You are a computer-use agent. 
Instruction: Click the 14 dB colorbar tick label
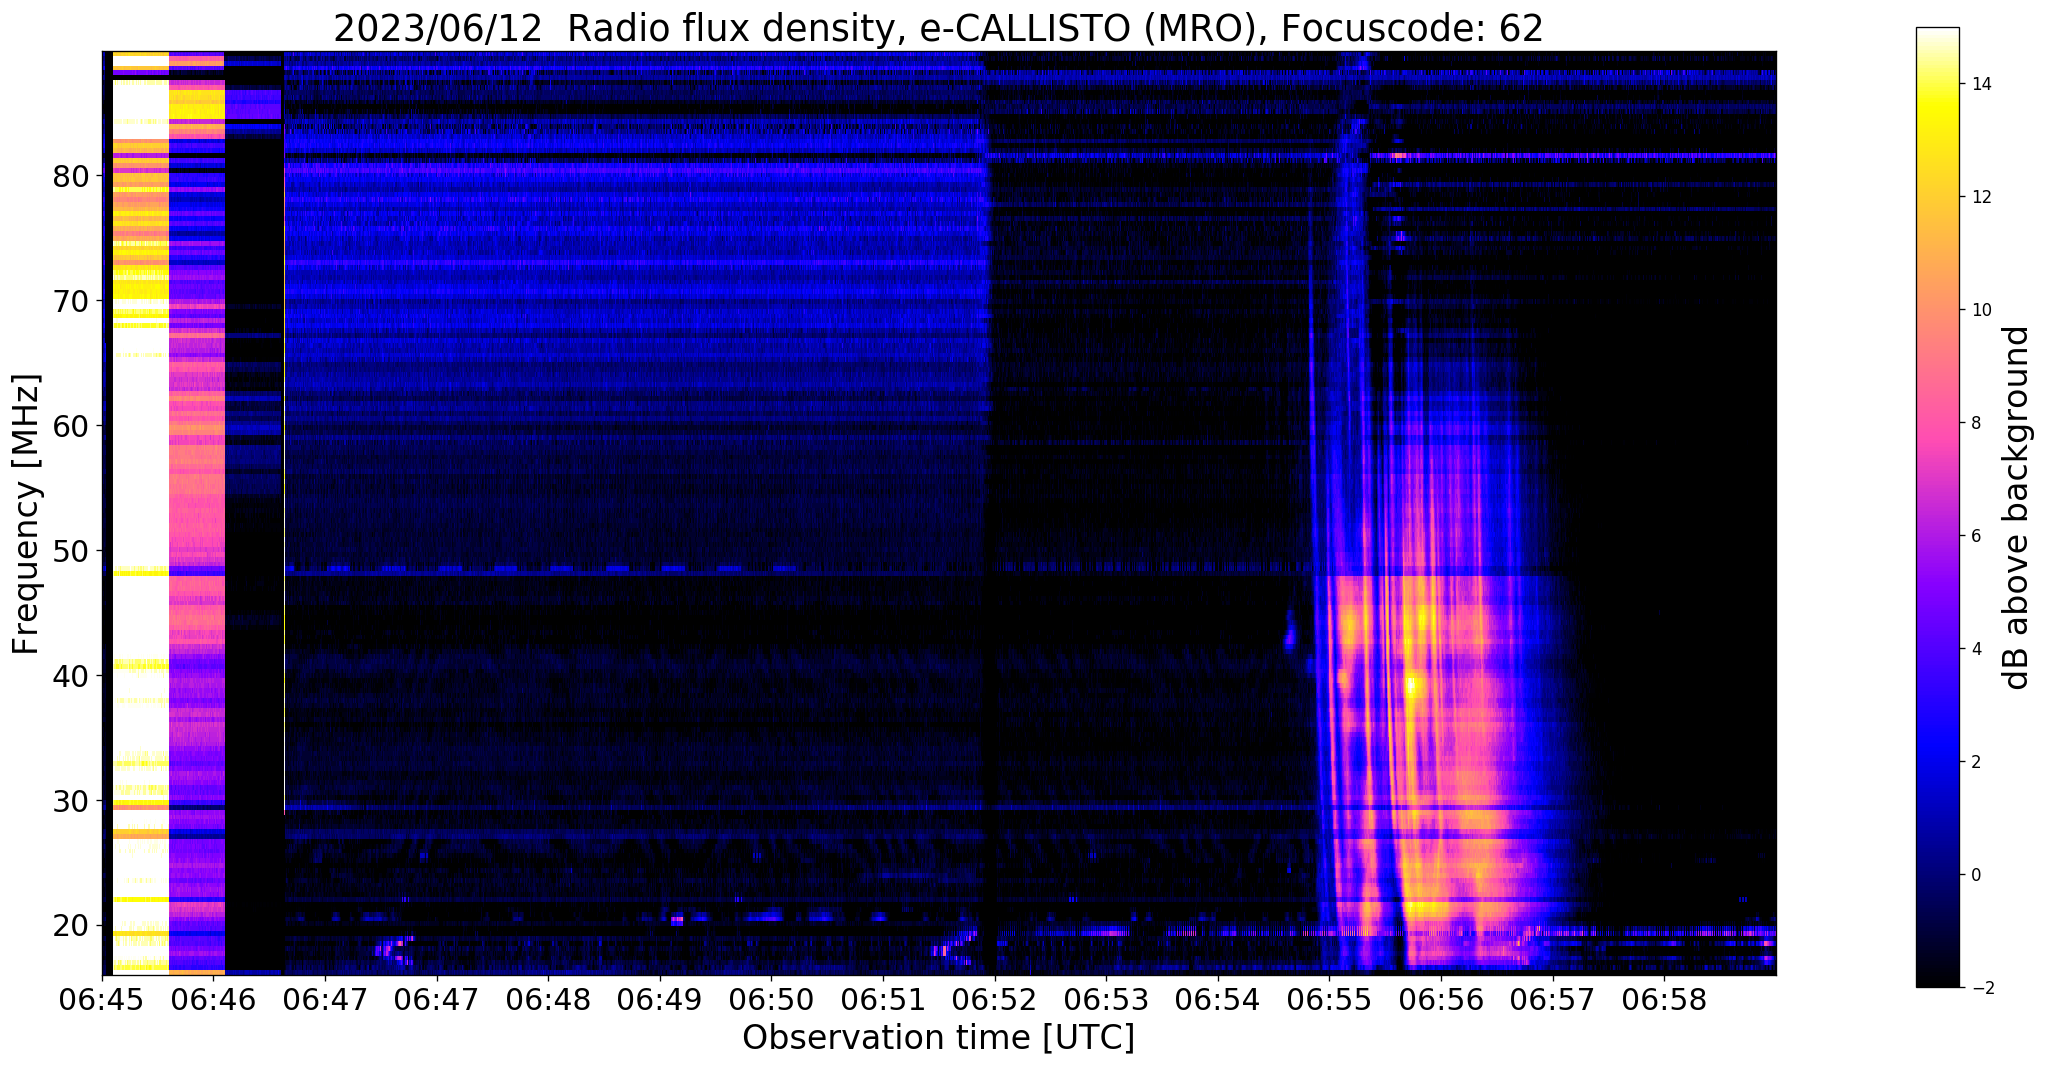tap(1979, 84)
